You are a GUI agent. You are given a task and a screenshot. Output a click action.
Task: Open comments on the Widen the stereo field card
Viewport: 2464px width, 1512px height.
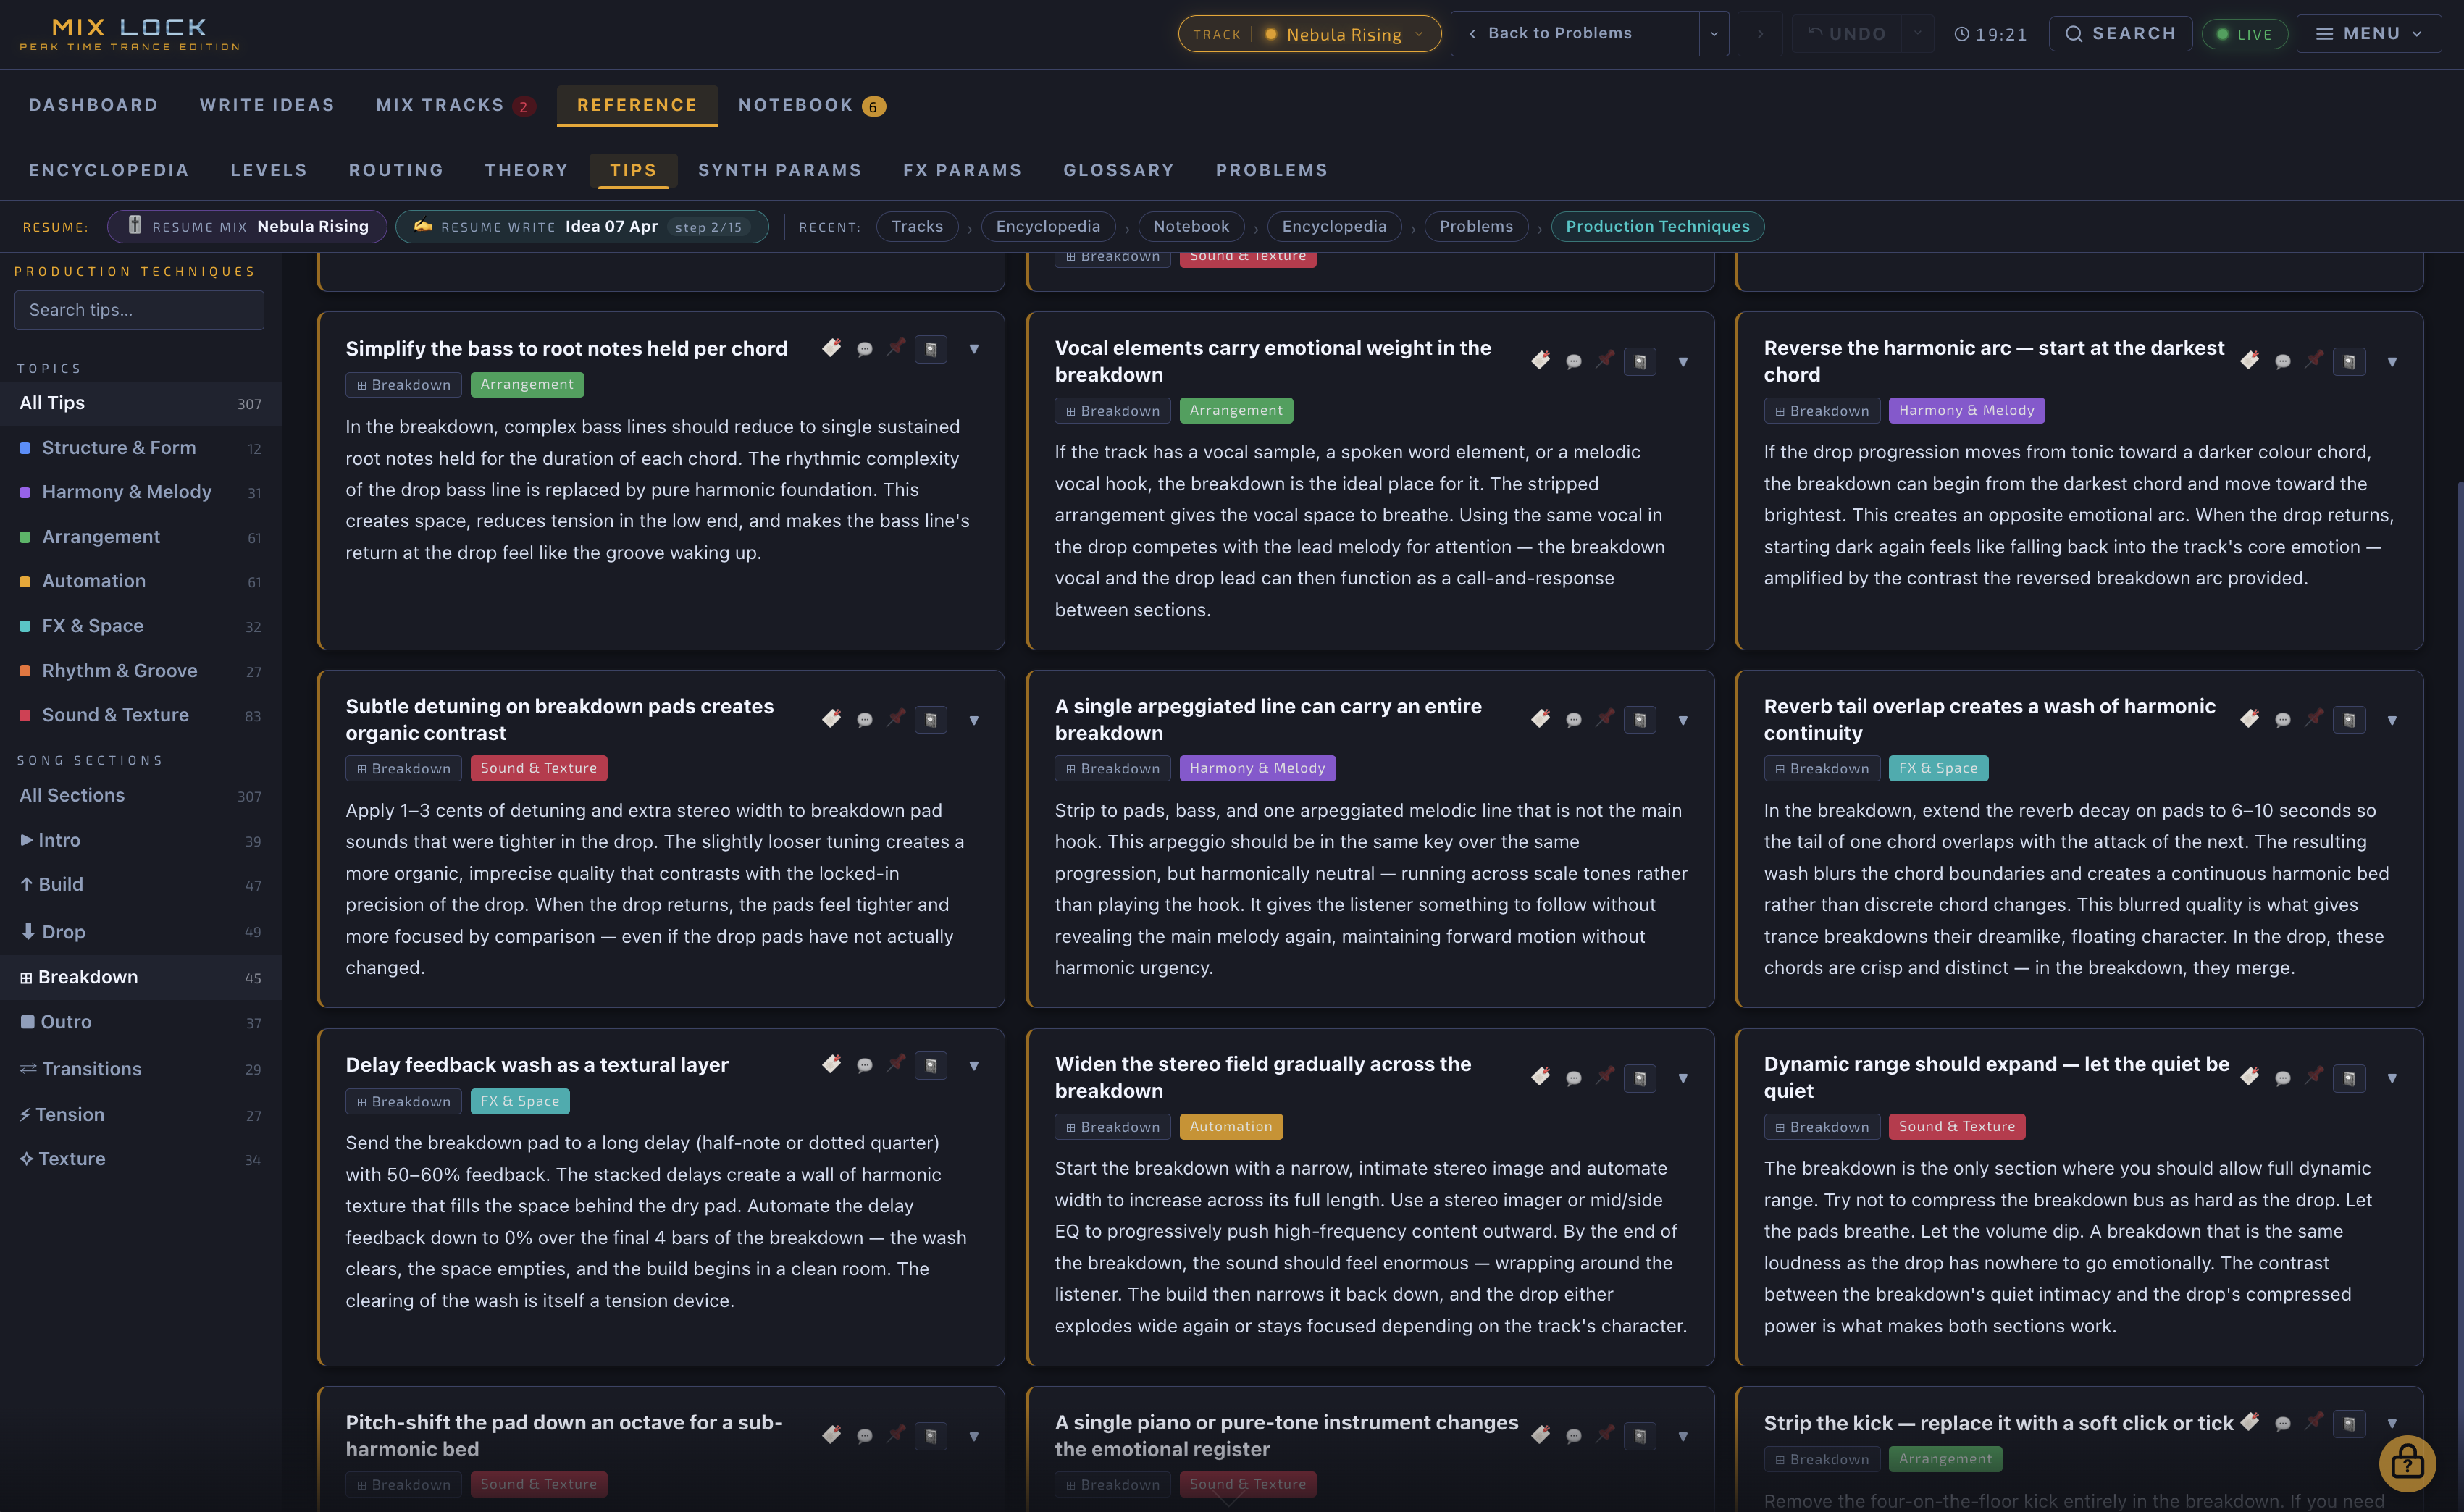click(1574, 1078)
